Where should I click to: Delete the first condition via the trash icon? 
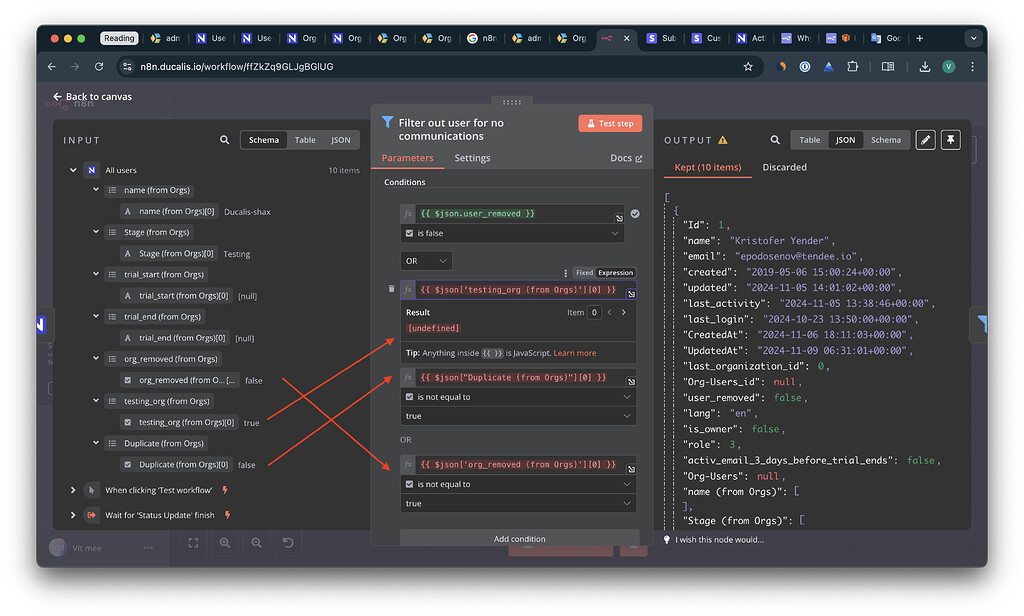pyautogui.click(x=390, y=289)
